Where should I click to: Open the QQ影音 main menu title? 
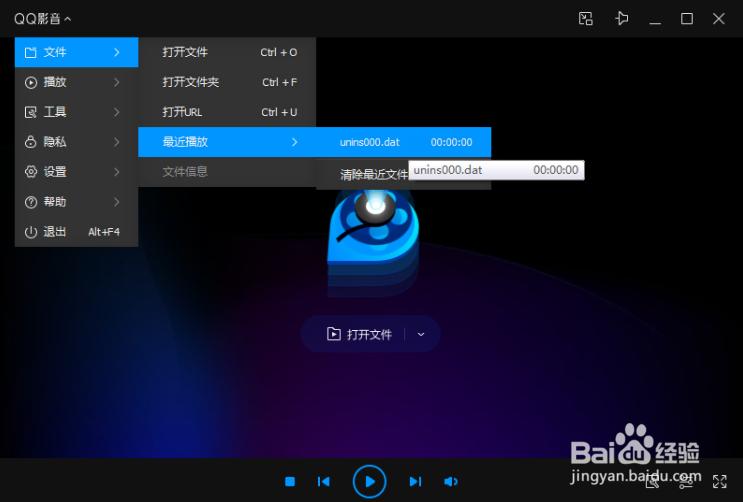42,19
